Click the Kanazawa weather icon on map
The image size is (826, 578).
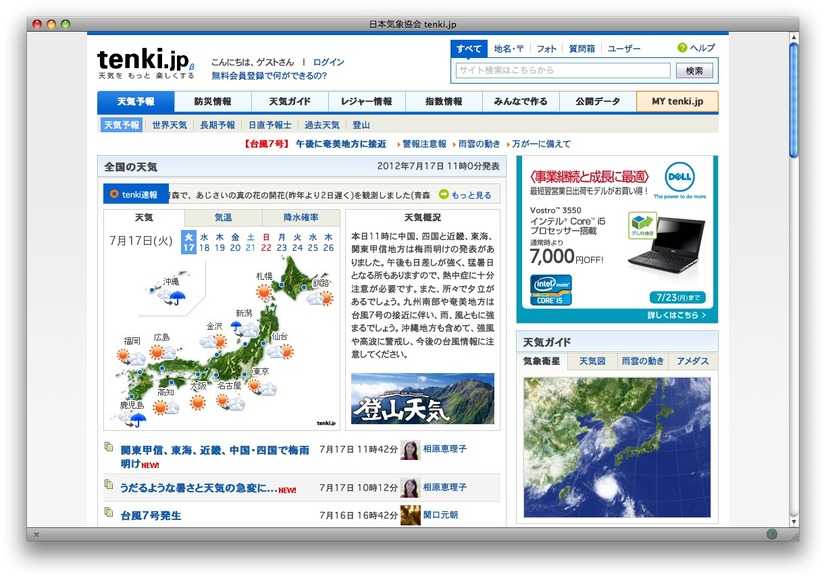[213, 341]
